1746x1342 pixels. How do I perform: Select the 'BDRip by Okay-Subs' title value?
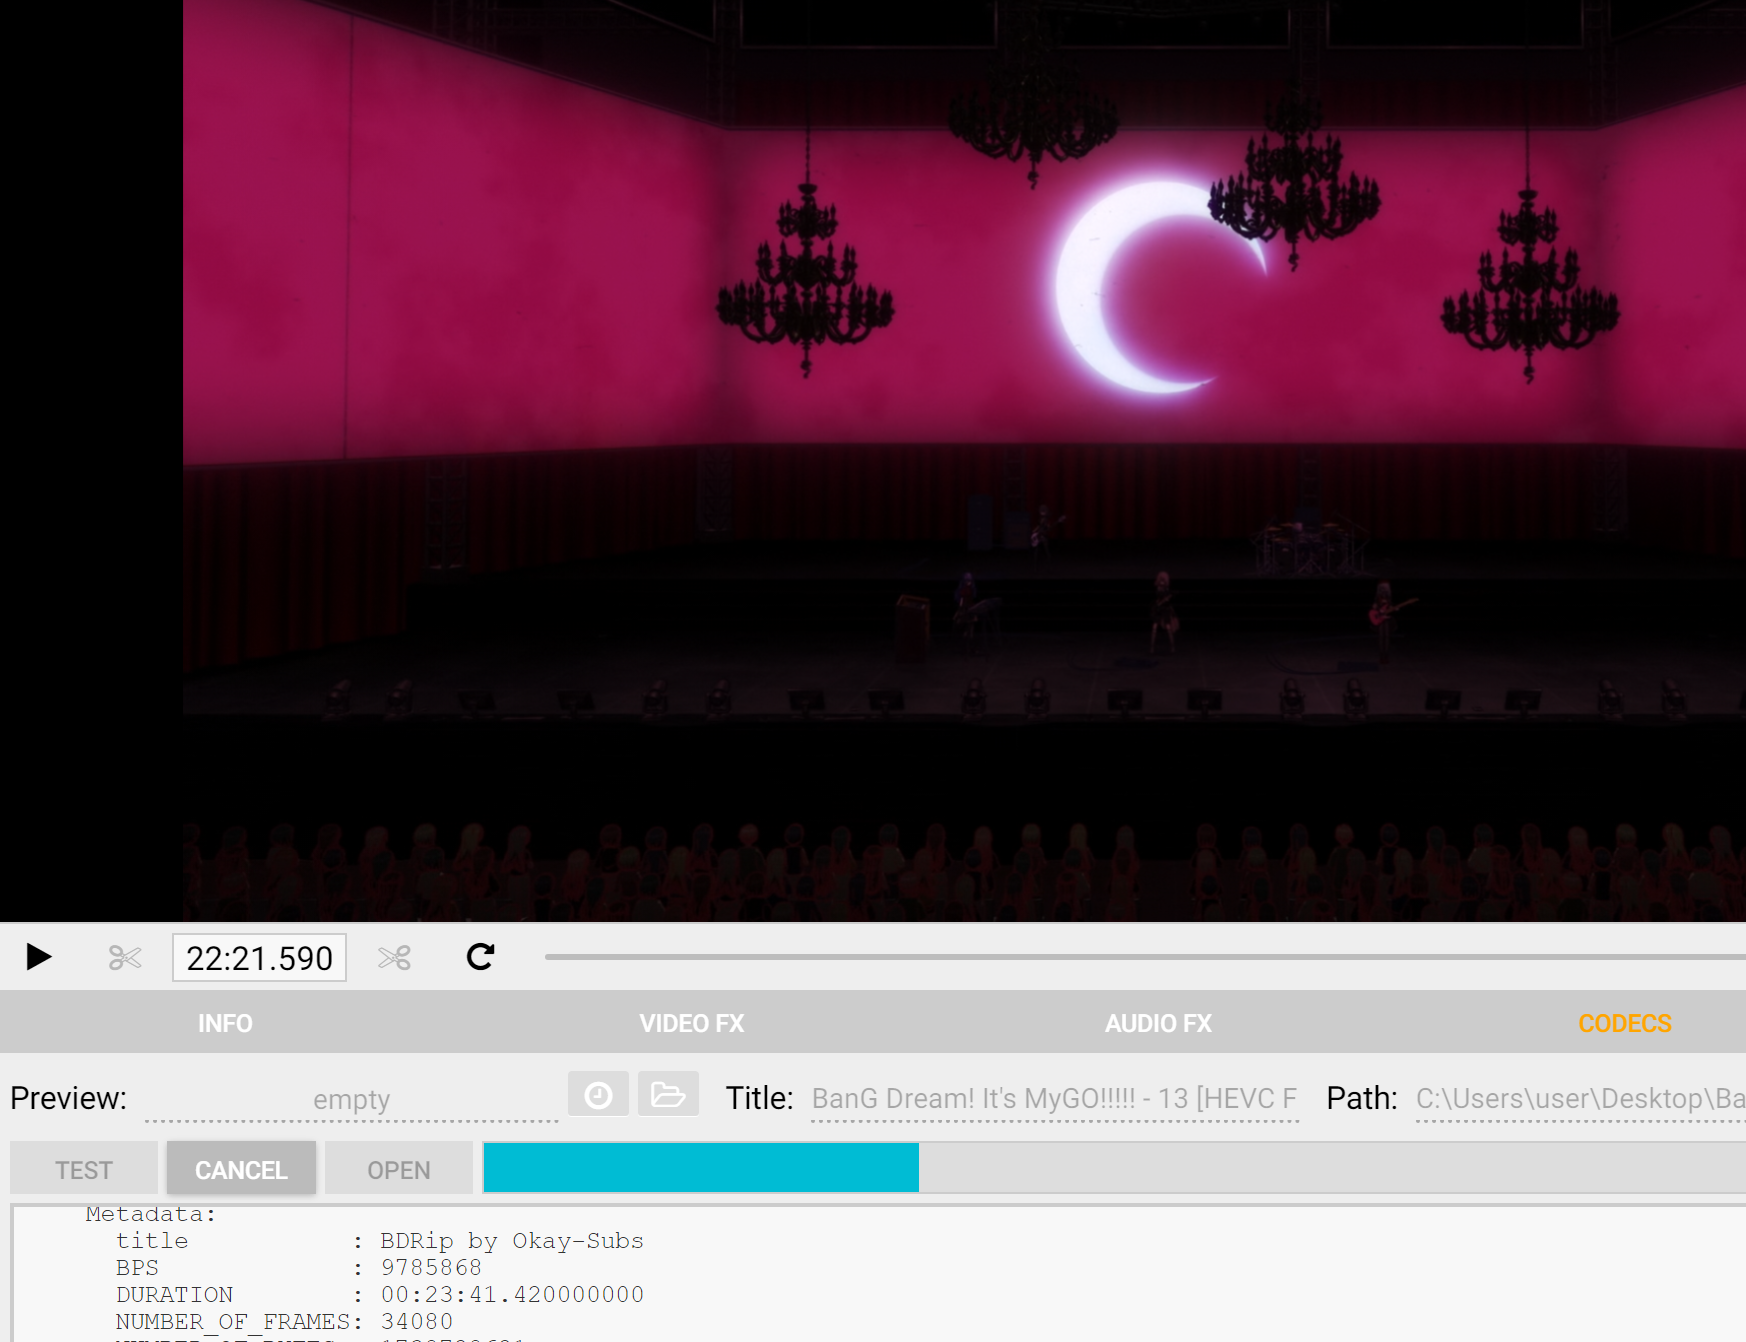coord(512,1241)
